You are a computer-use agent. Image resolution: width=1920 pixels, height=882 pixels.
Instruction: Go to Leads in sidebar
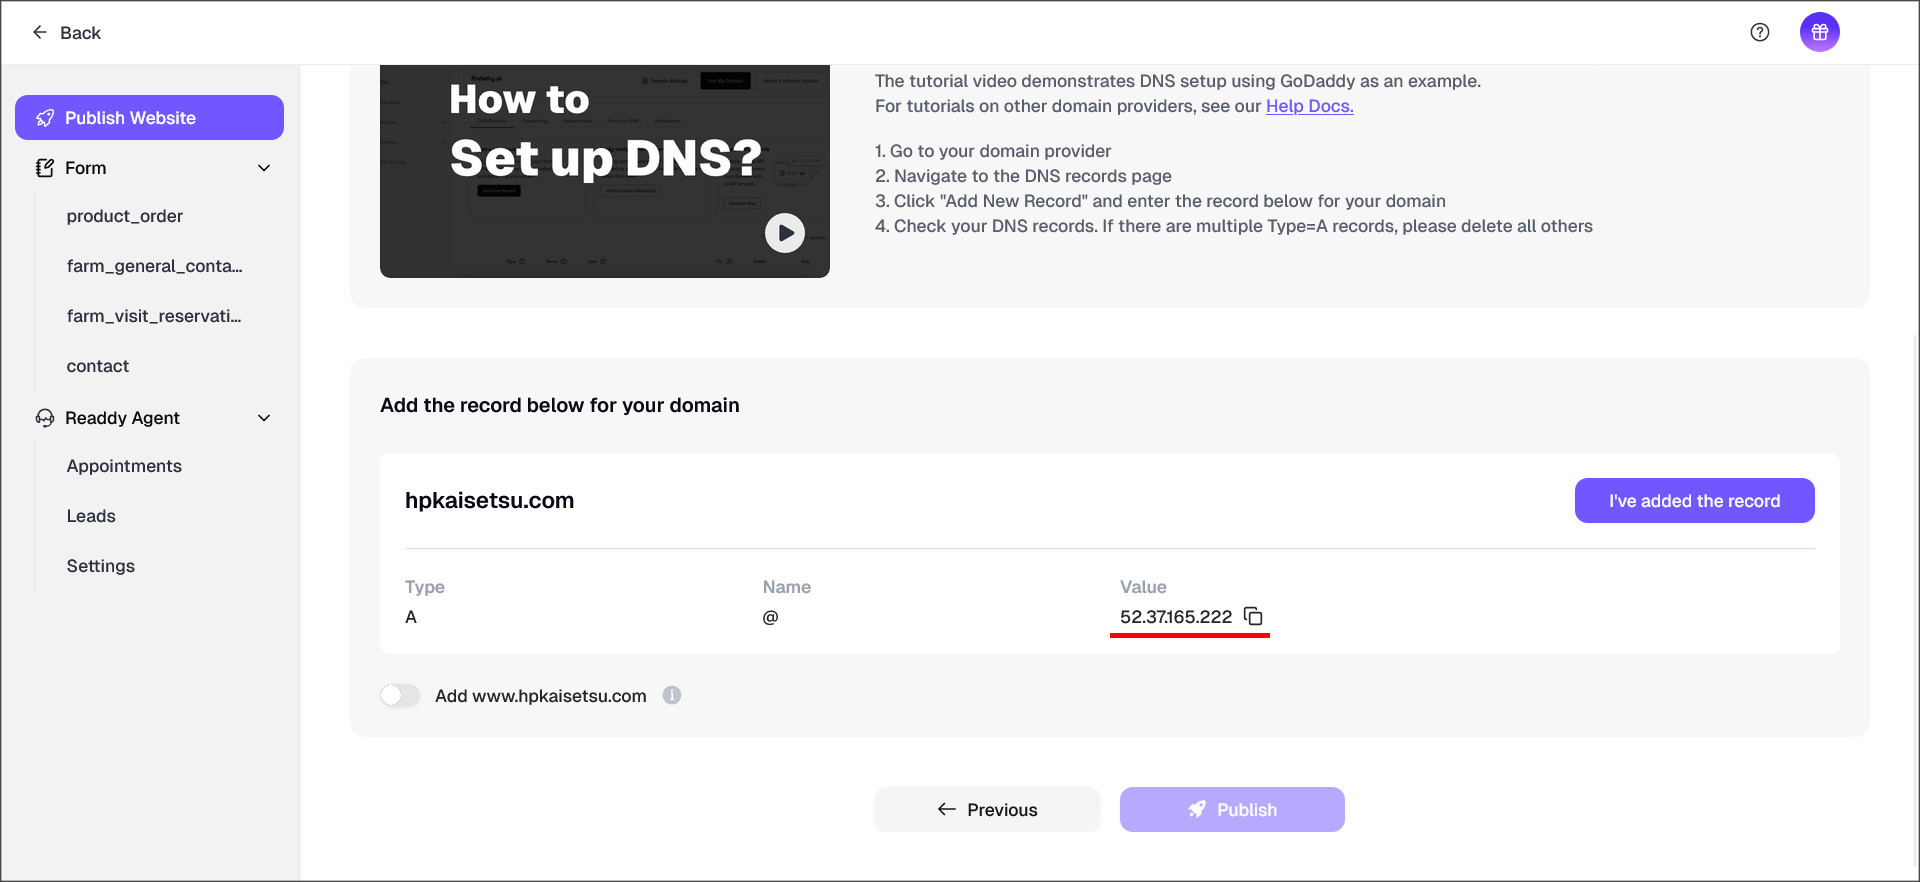coord(91,516)
